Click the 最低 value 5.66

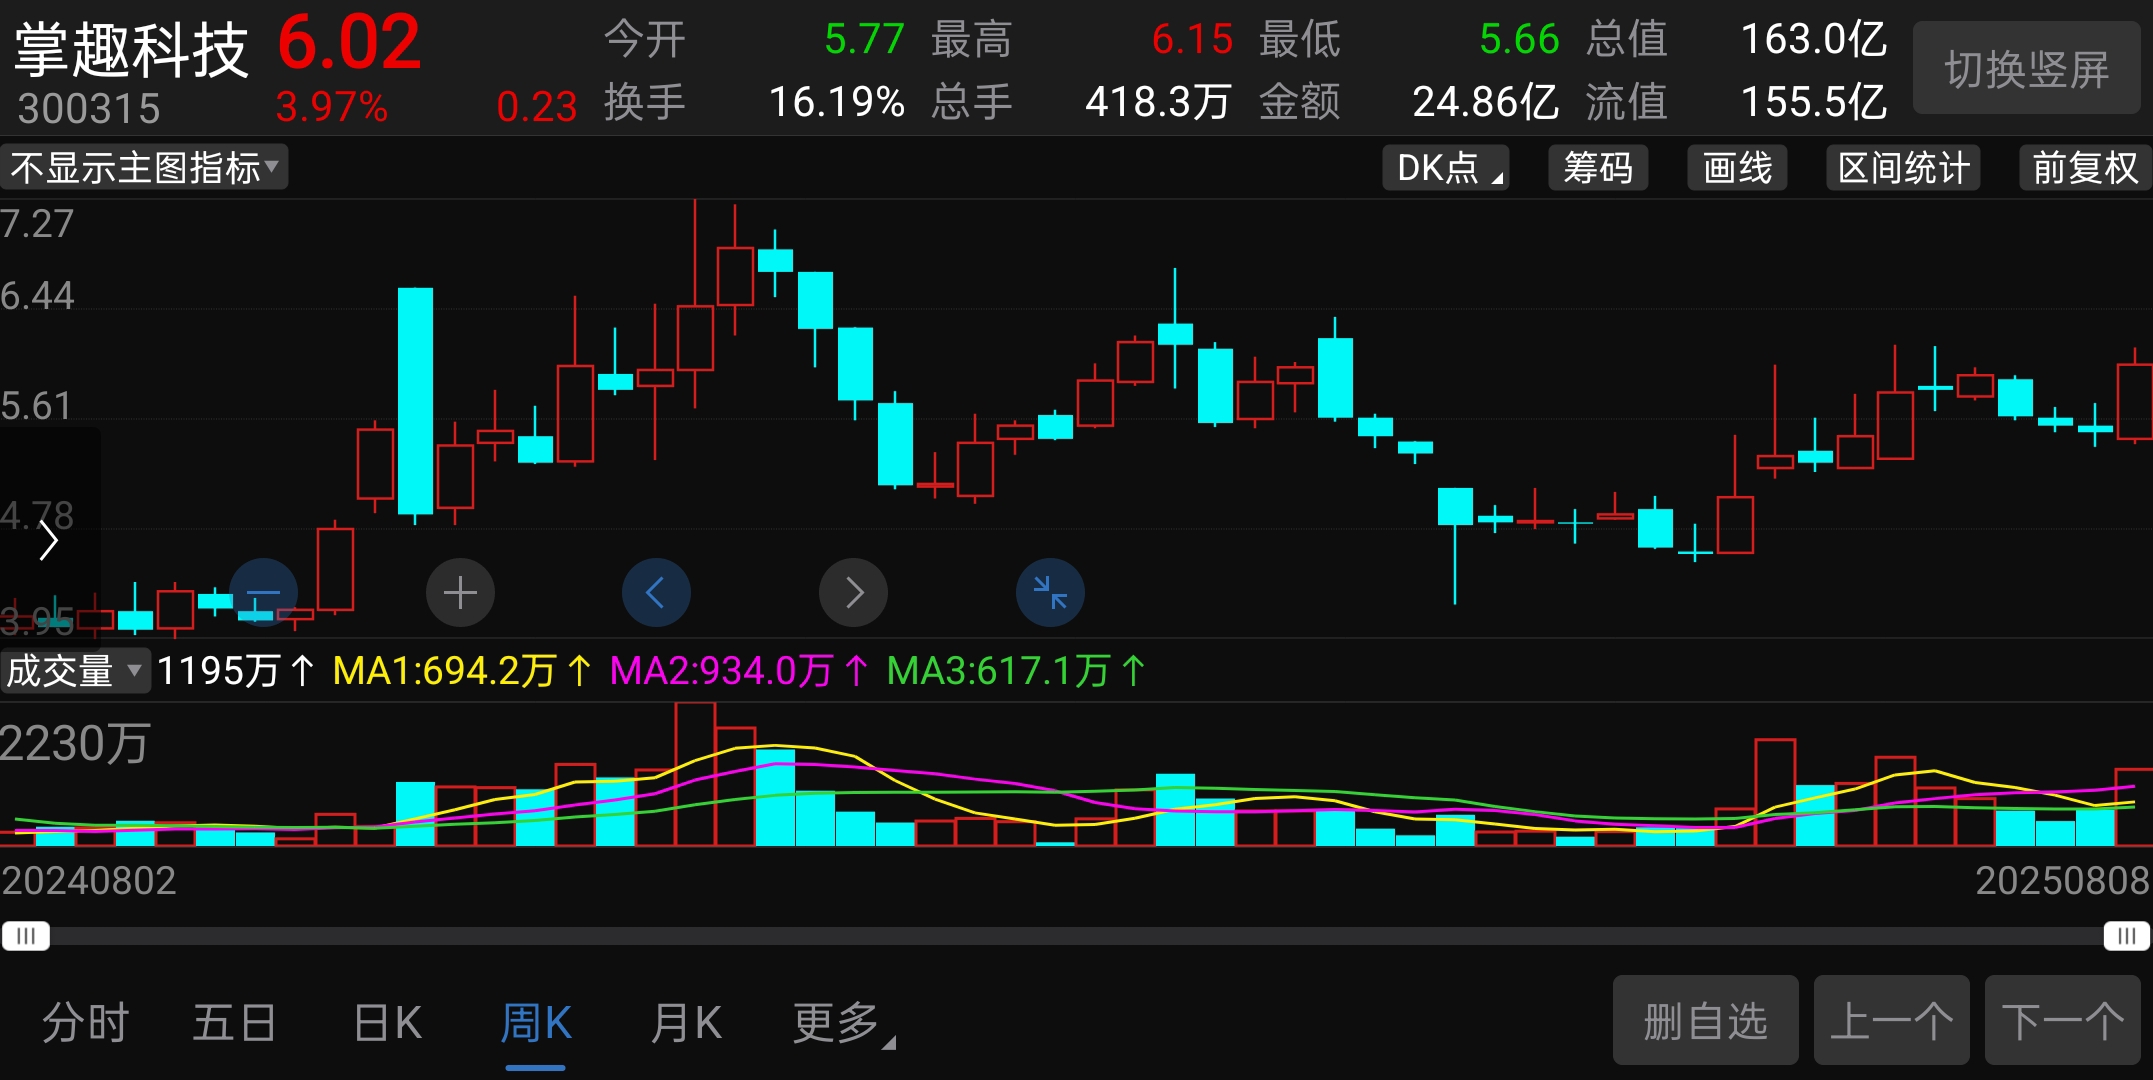1519,39
